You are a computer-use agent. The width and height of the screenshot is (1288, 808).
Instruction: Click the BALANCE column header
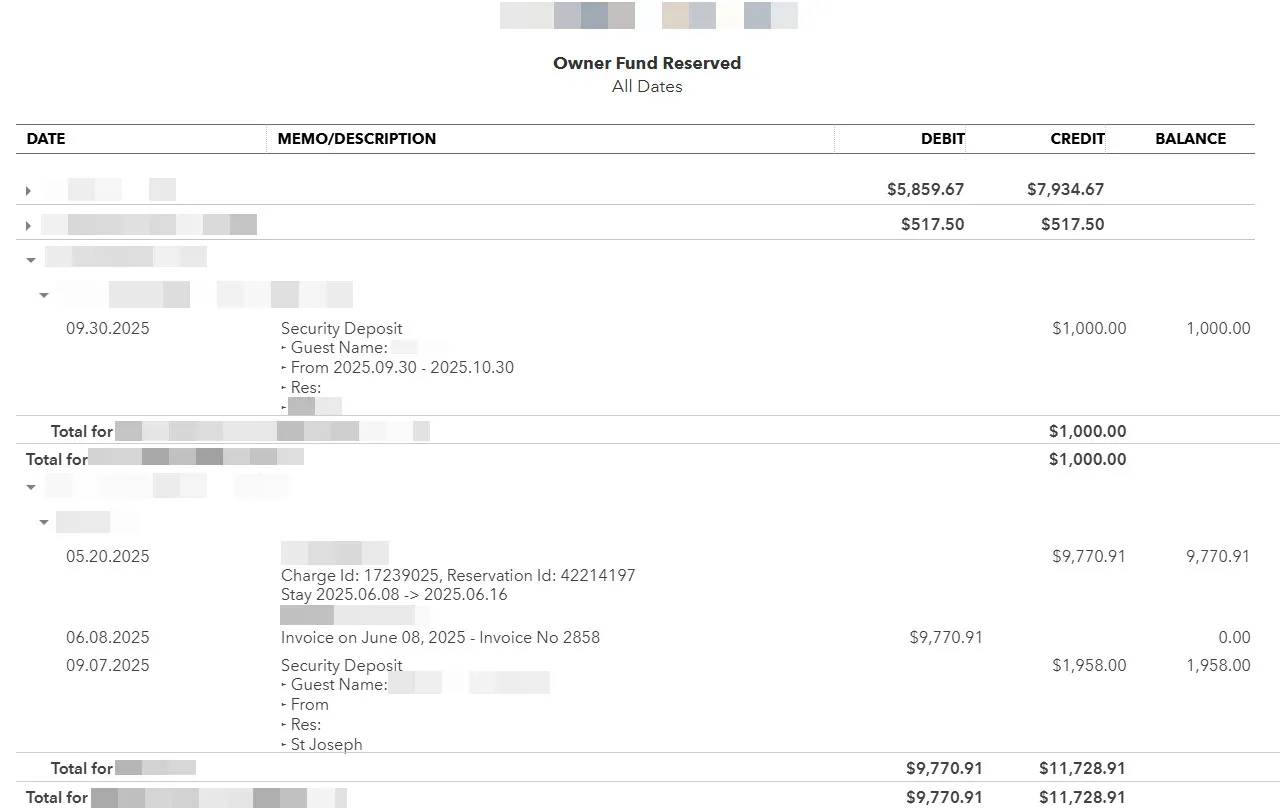(1190, 139)
